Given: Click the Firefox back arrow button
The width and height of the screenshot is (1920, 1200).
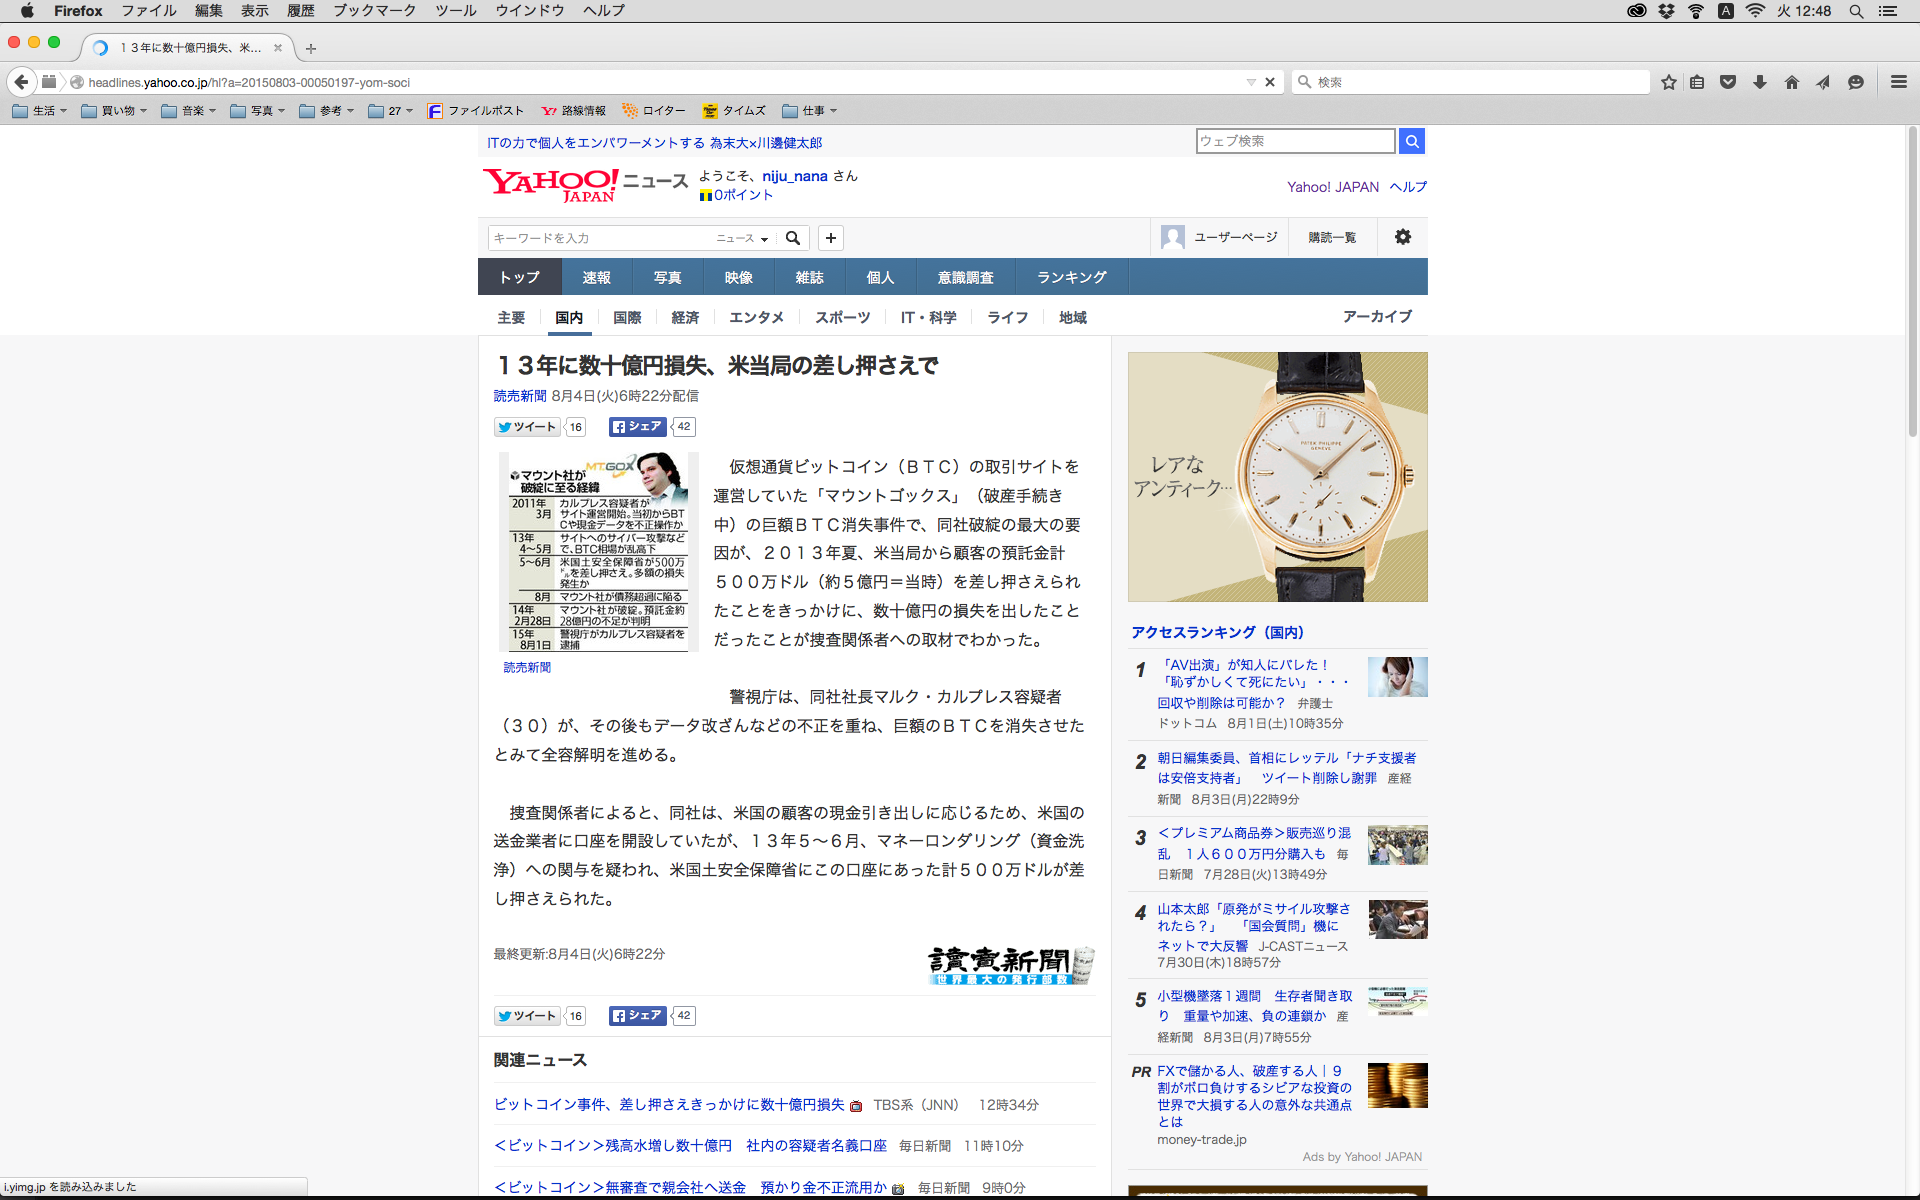Looking at the screenshot, I should pos(21,82).
